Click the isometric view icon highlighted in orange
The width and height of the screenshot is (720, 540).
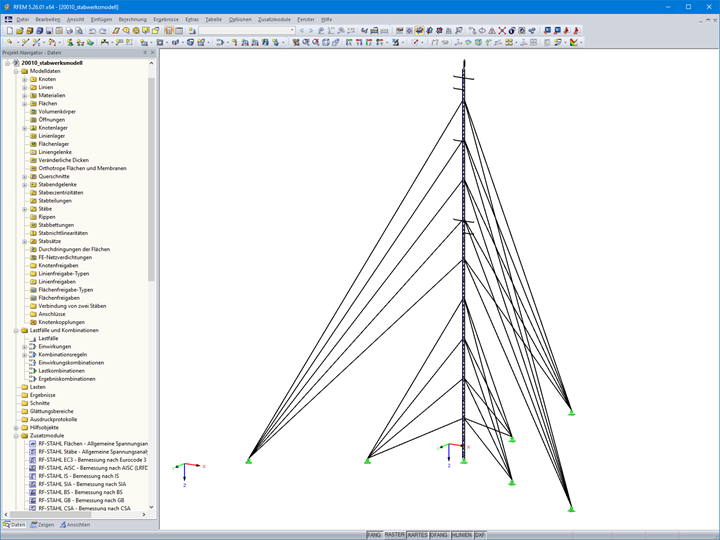tap(419, 30)
